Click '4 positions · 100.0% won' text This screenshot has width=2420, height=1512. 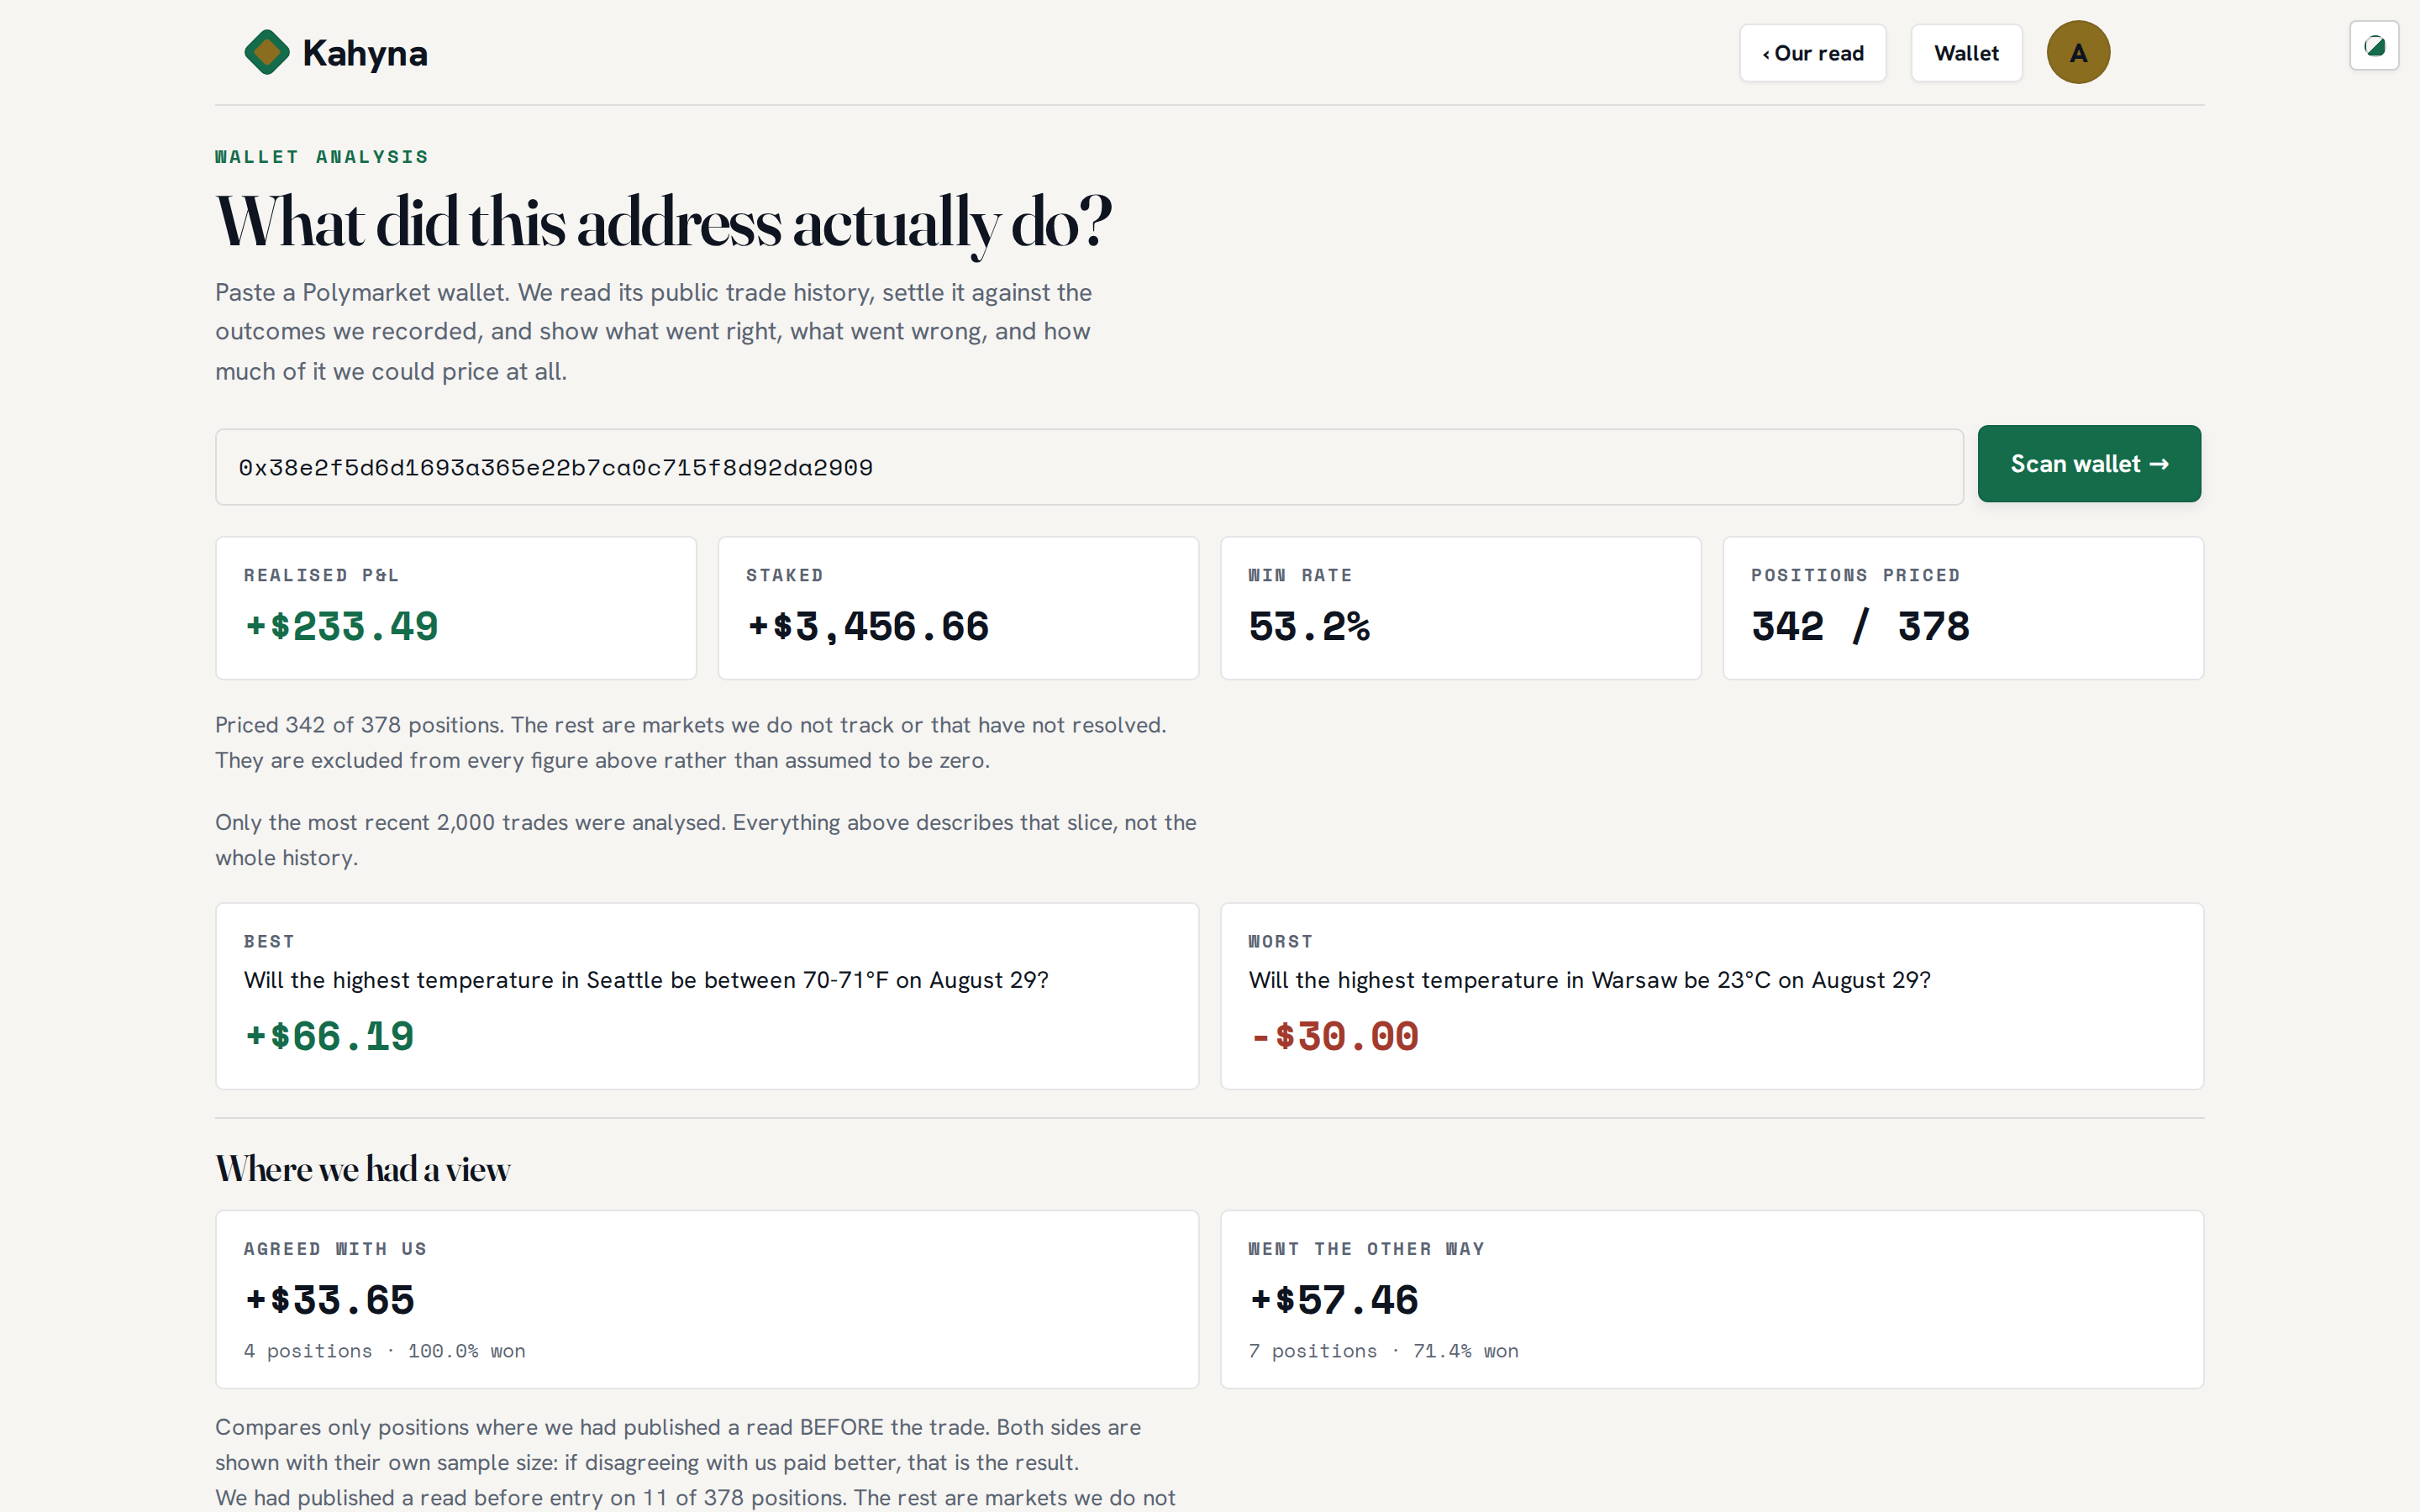click(x=384, y=1351)
